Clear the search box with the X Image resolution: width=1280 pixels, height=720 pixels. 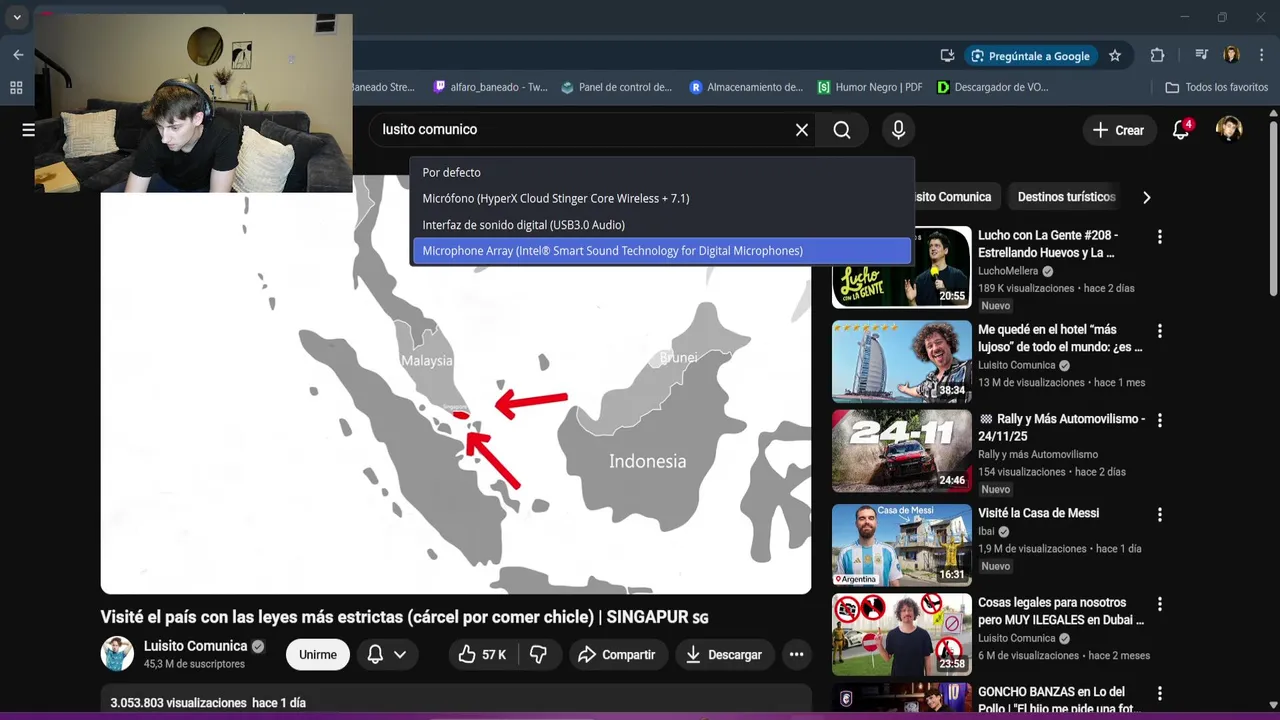[802, 130]
